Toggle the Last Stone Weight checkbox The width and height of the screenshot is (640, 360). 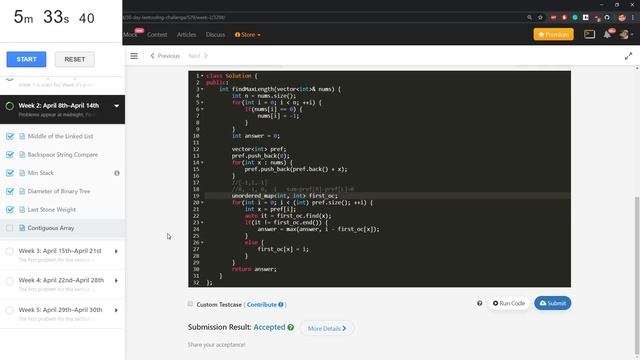(x=10, y=210)
